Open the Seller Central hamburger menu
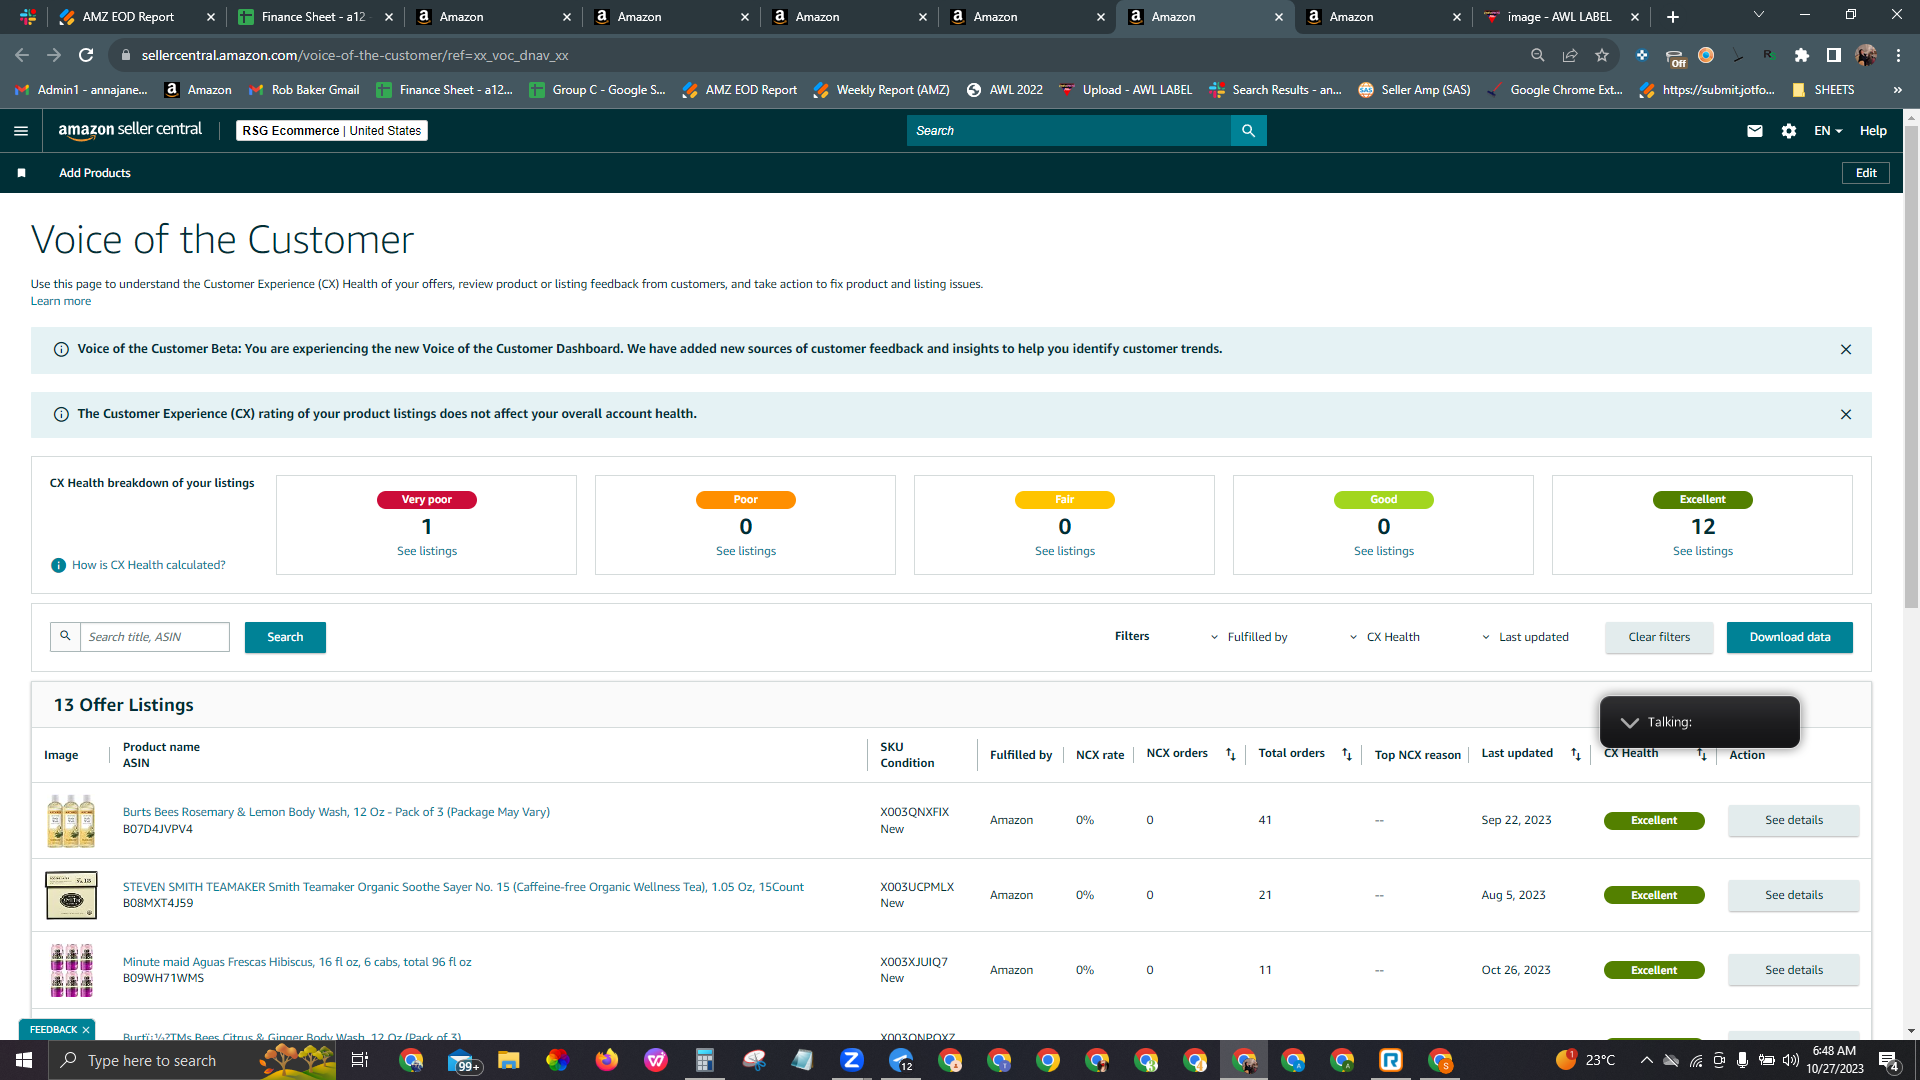The height and width of the screenshot is (1080, 1920). (21, 131)
